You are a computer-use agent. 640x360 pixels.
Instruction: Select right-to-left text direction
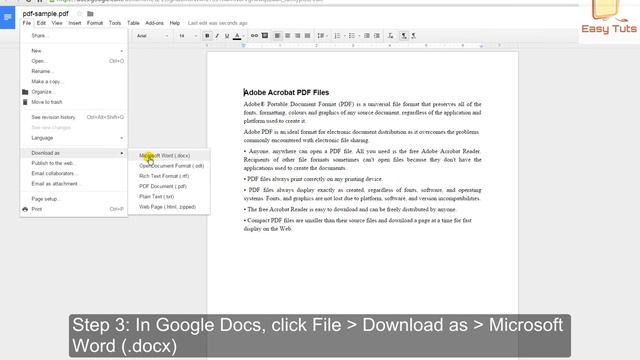(x=413, y=36)
